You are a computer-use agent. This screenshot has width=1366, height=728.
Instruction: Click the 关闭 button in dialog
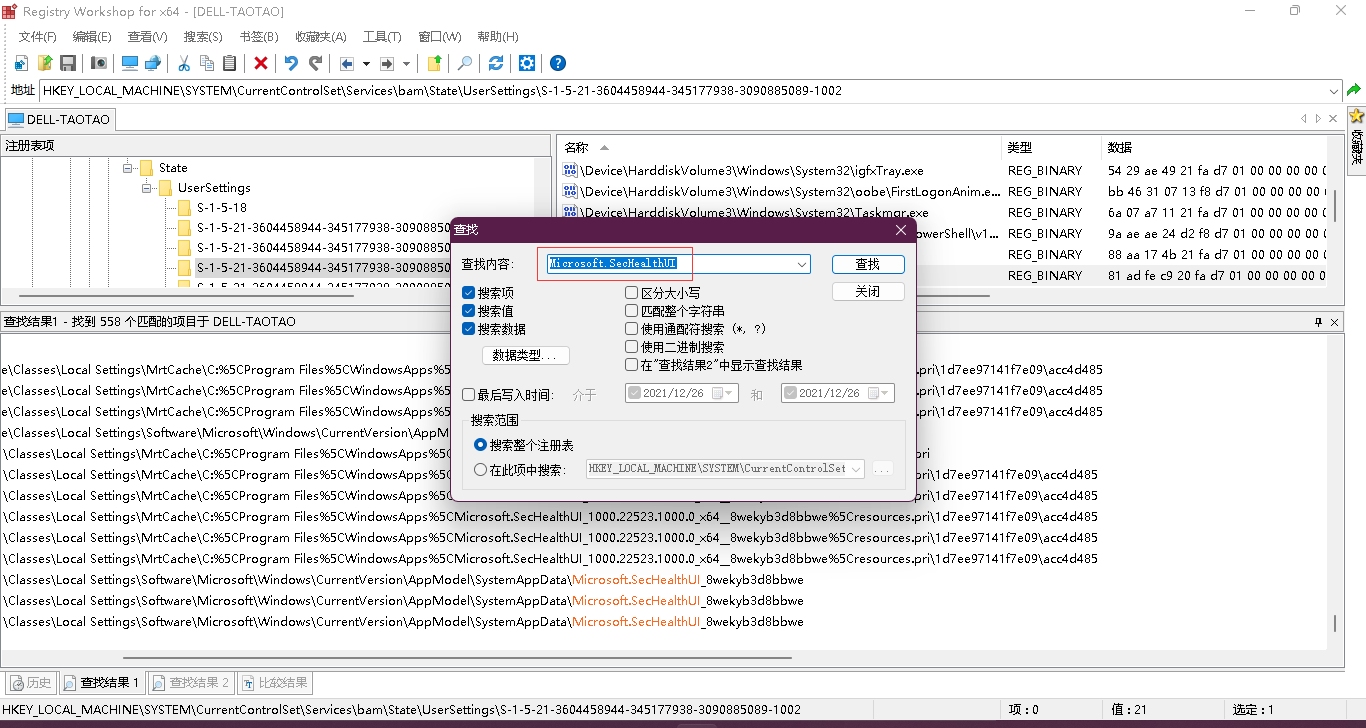pos(868,292)
